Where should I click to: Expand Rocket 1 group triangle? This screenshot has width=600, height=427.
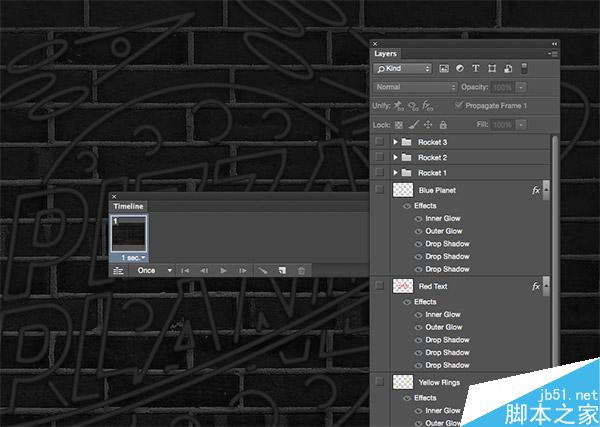[x=395, y=173]
